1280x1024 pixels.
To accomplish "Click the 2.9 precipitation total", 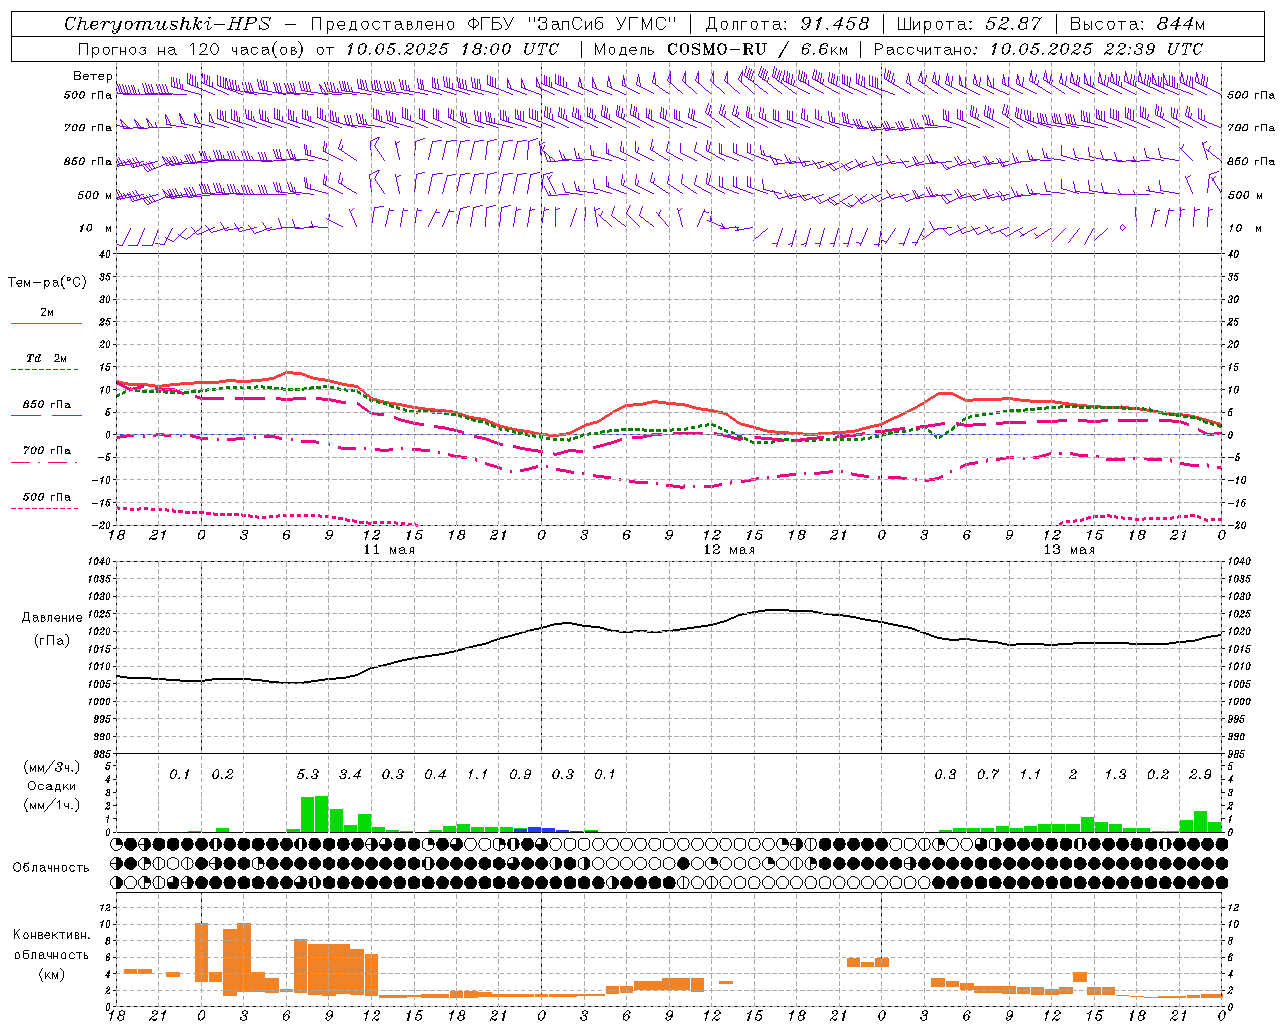I will pos(1200,775).
